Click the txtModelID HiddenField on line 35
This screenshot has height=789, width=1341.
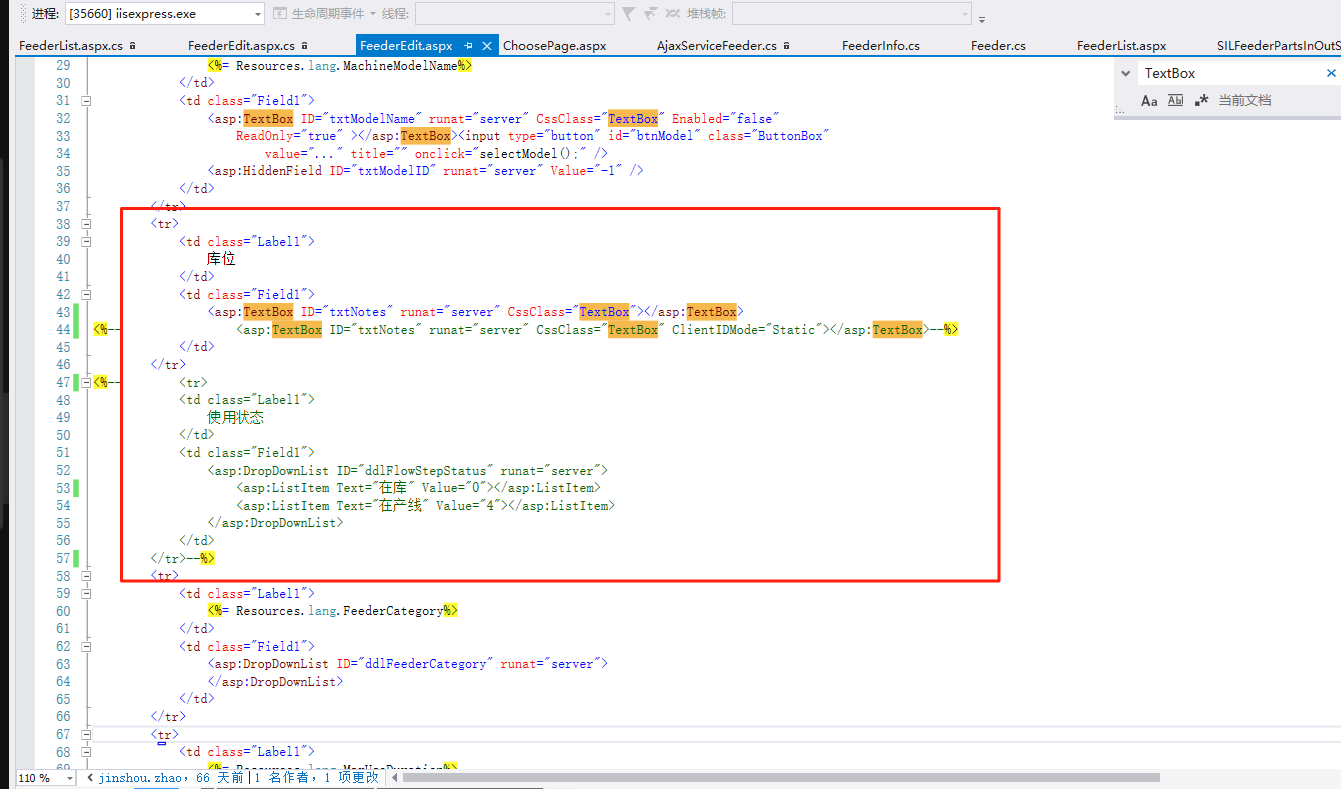425,171
